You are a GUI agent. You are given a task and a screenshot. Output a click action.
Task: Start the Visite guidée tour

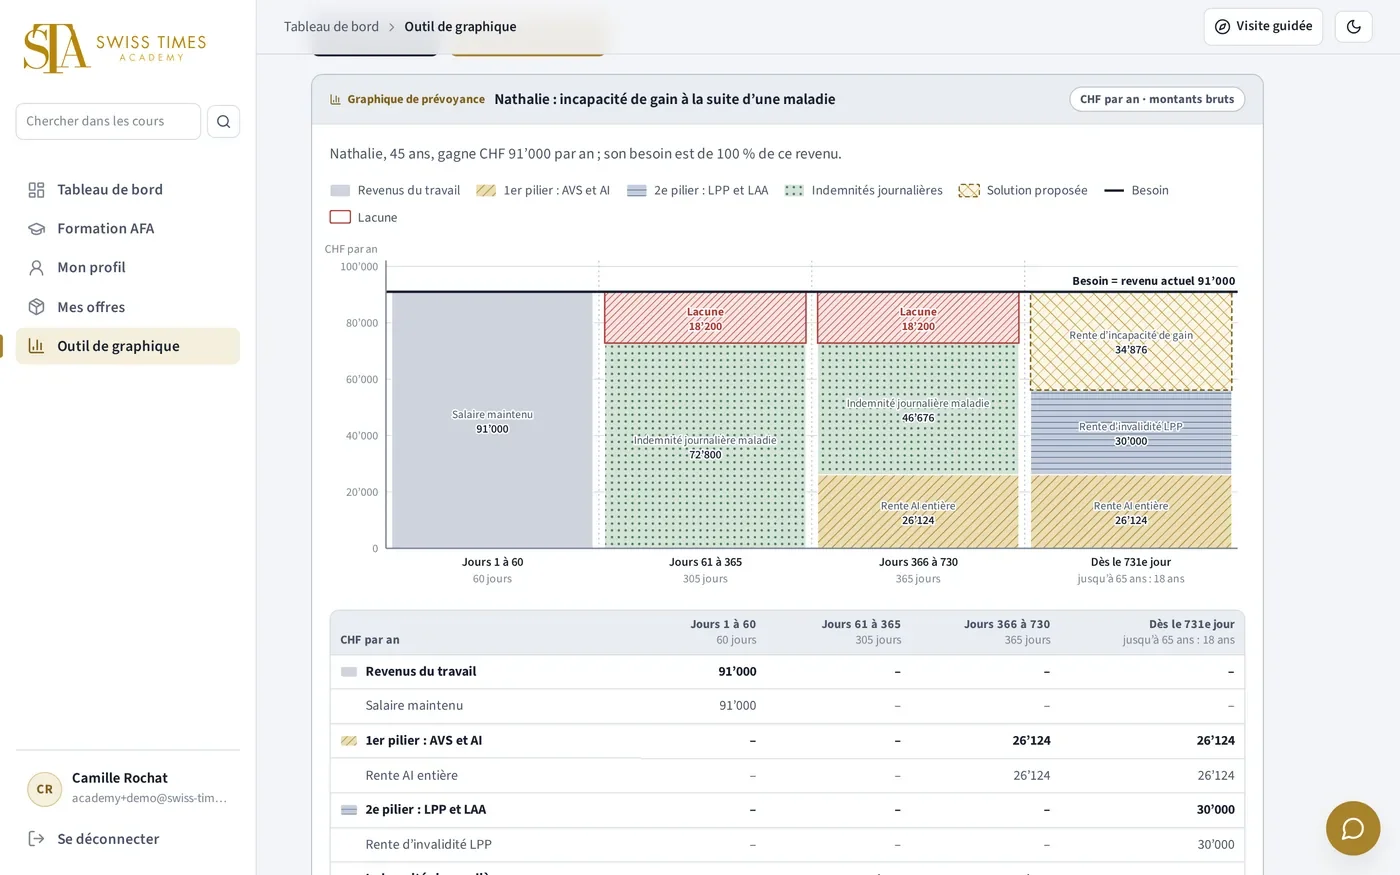[x=1263, y=27]
